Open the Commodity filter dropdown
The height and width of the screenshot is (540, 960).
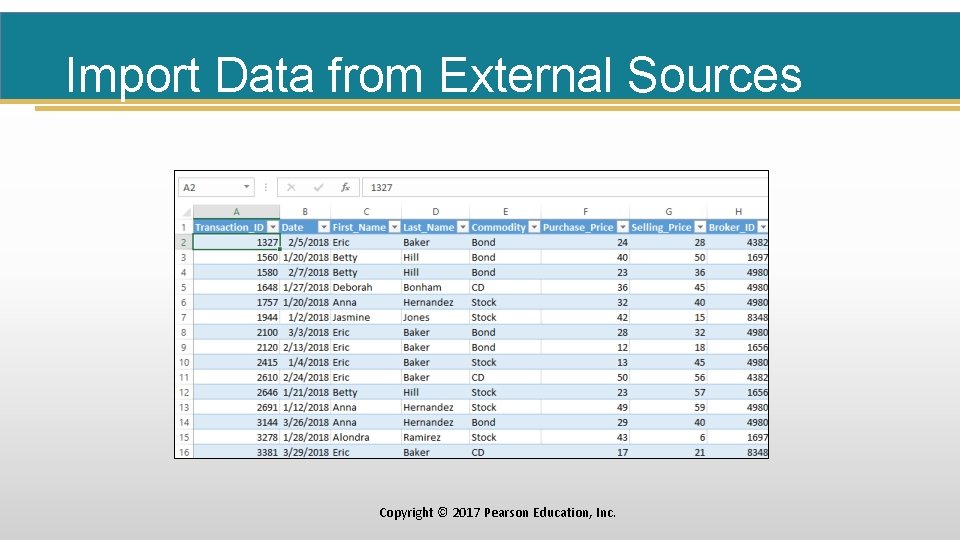click(534, 227)
